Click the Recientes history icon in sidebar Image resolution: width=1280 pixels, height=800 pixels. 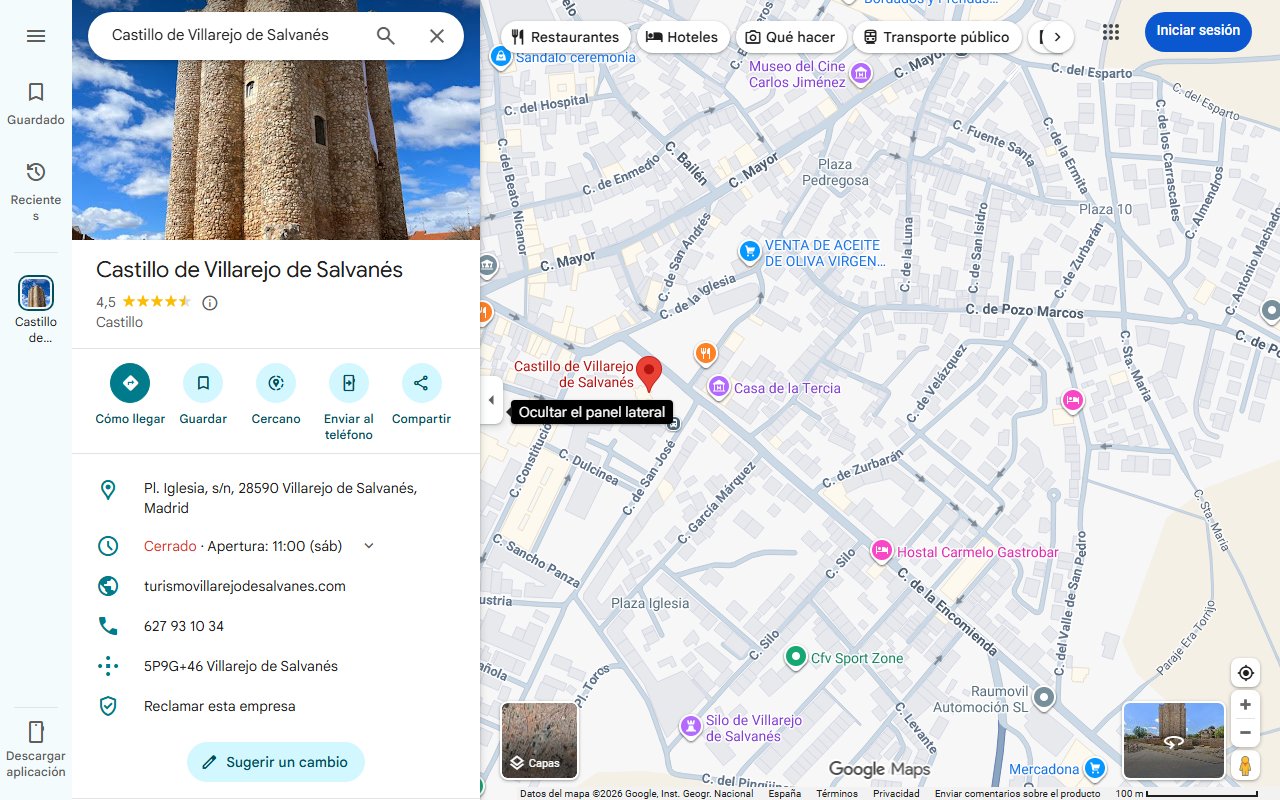[x=36, y=171]
